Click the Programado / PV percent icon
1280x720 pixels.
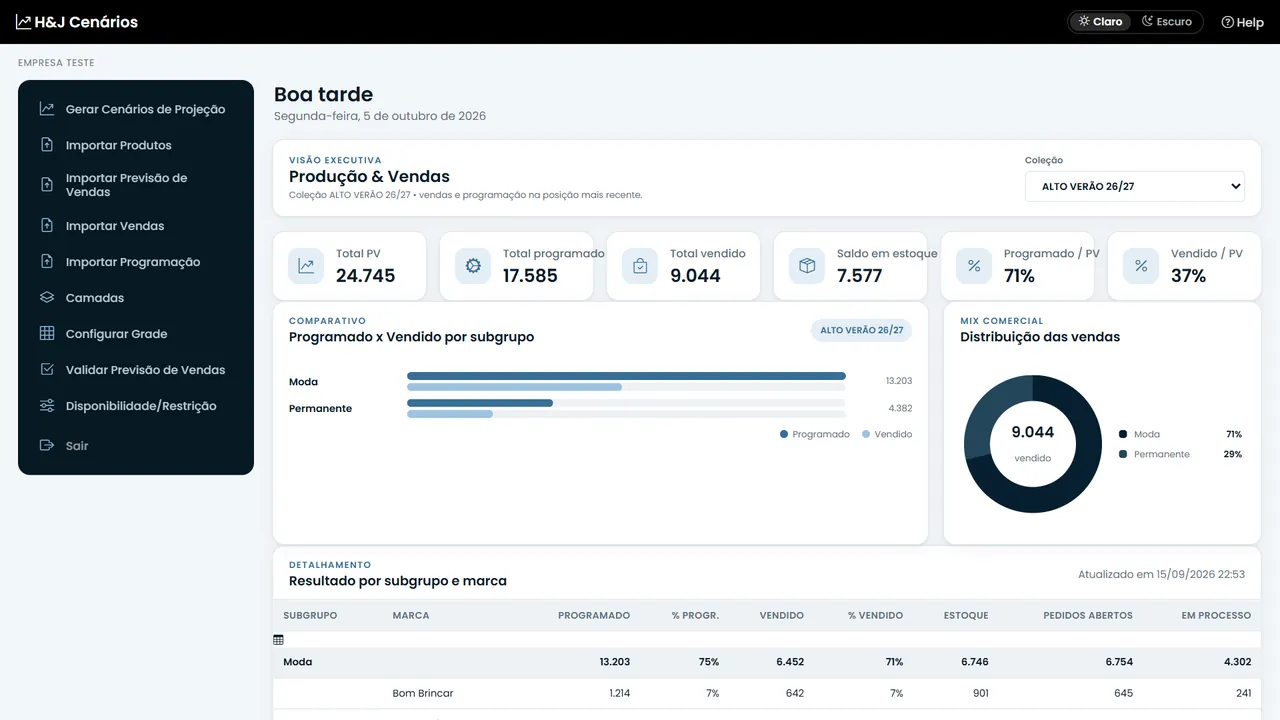[974, 266]
